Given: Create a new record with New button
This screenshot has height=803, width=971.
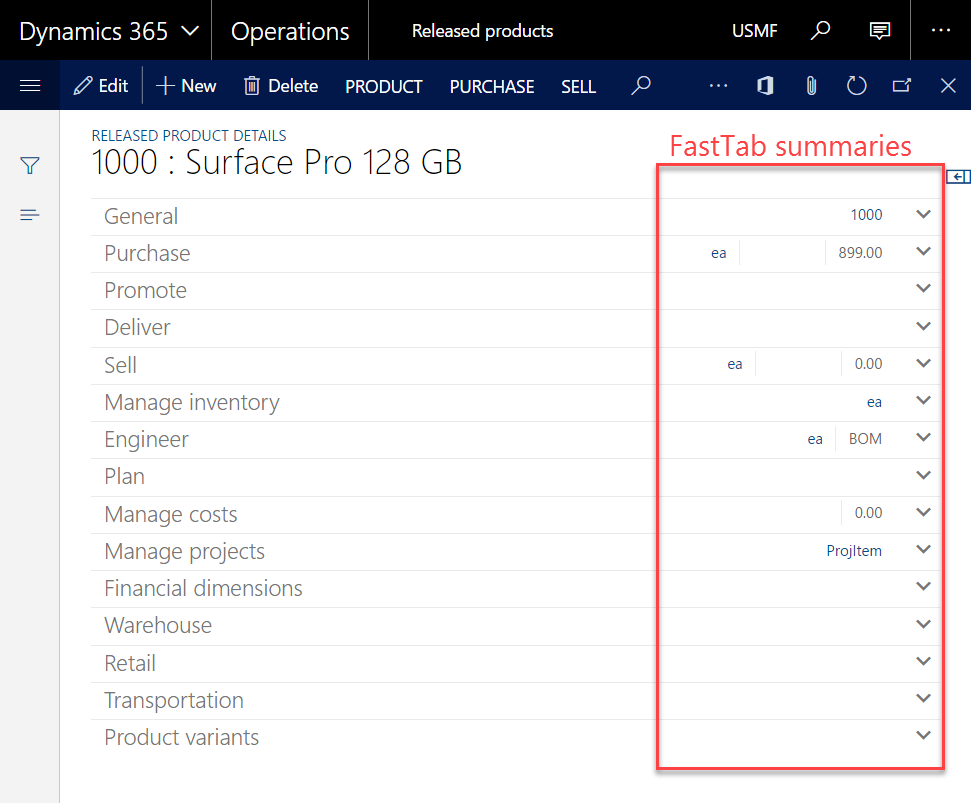Looking at the screenshot, I should 187,86.
